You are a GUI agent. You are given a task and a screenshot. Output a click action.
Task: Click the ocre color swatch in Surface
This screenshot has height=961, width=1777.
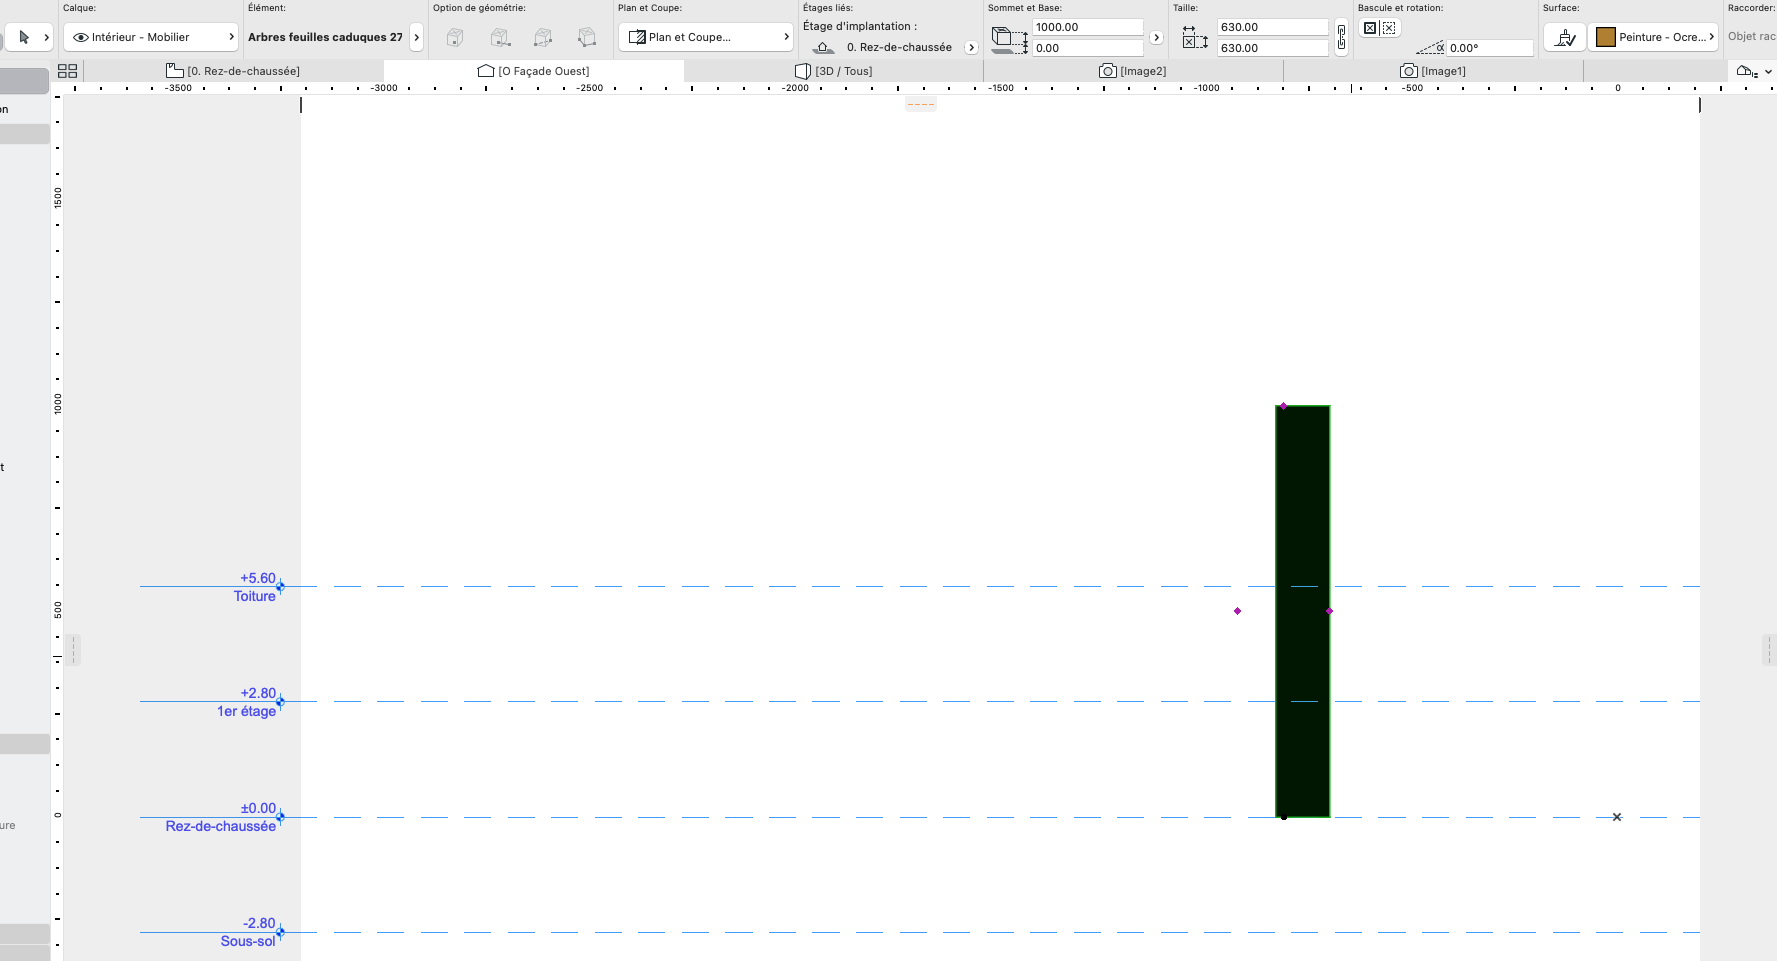pyautogui.click(x=1606, y=37)
